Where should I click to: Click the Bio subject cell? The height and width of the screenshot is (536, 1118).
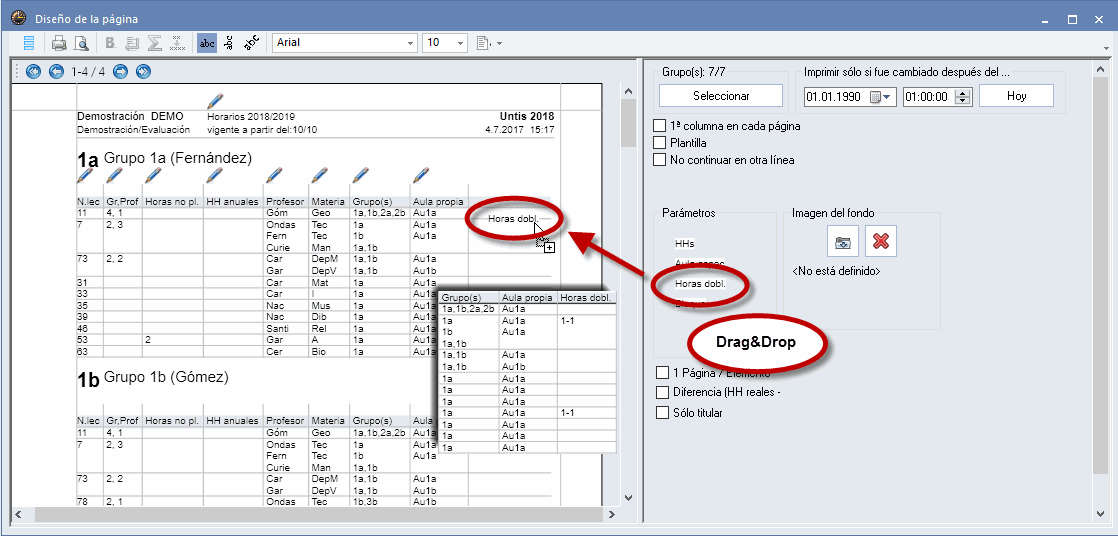point(319,351)
